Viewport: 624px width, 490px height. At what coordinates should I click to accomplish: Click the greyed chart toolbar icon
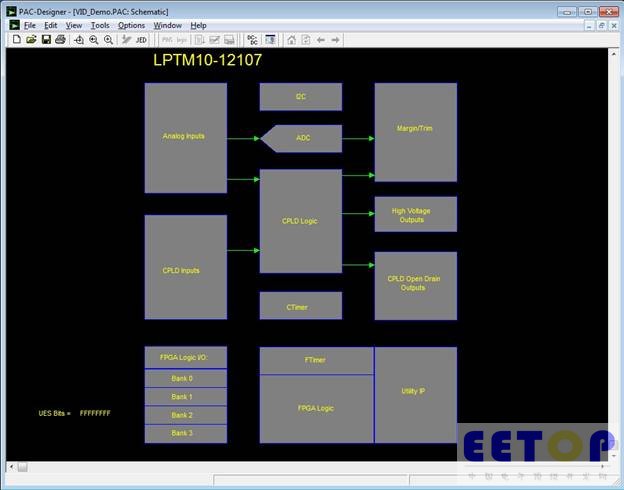click(214, 40)
